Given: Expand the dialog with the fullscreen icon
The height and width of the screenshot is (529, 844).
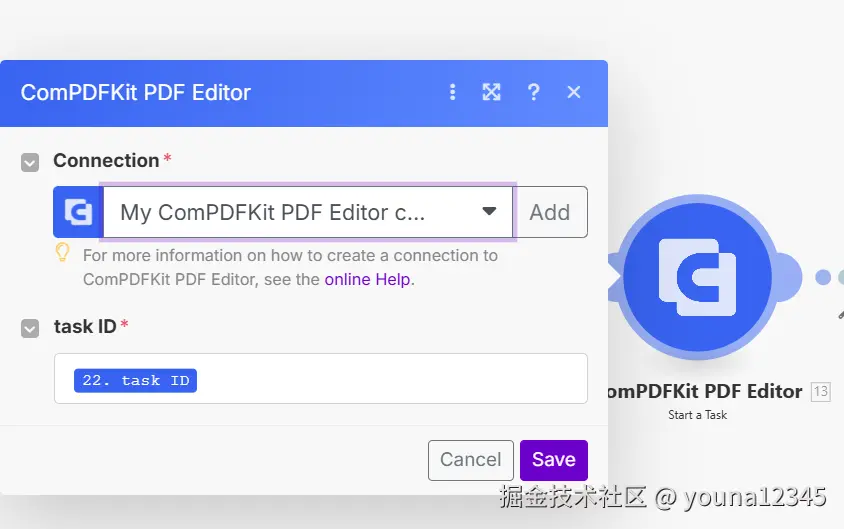Looking at the screenshot, I should (x=491, y=92).
